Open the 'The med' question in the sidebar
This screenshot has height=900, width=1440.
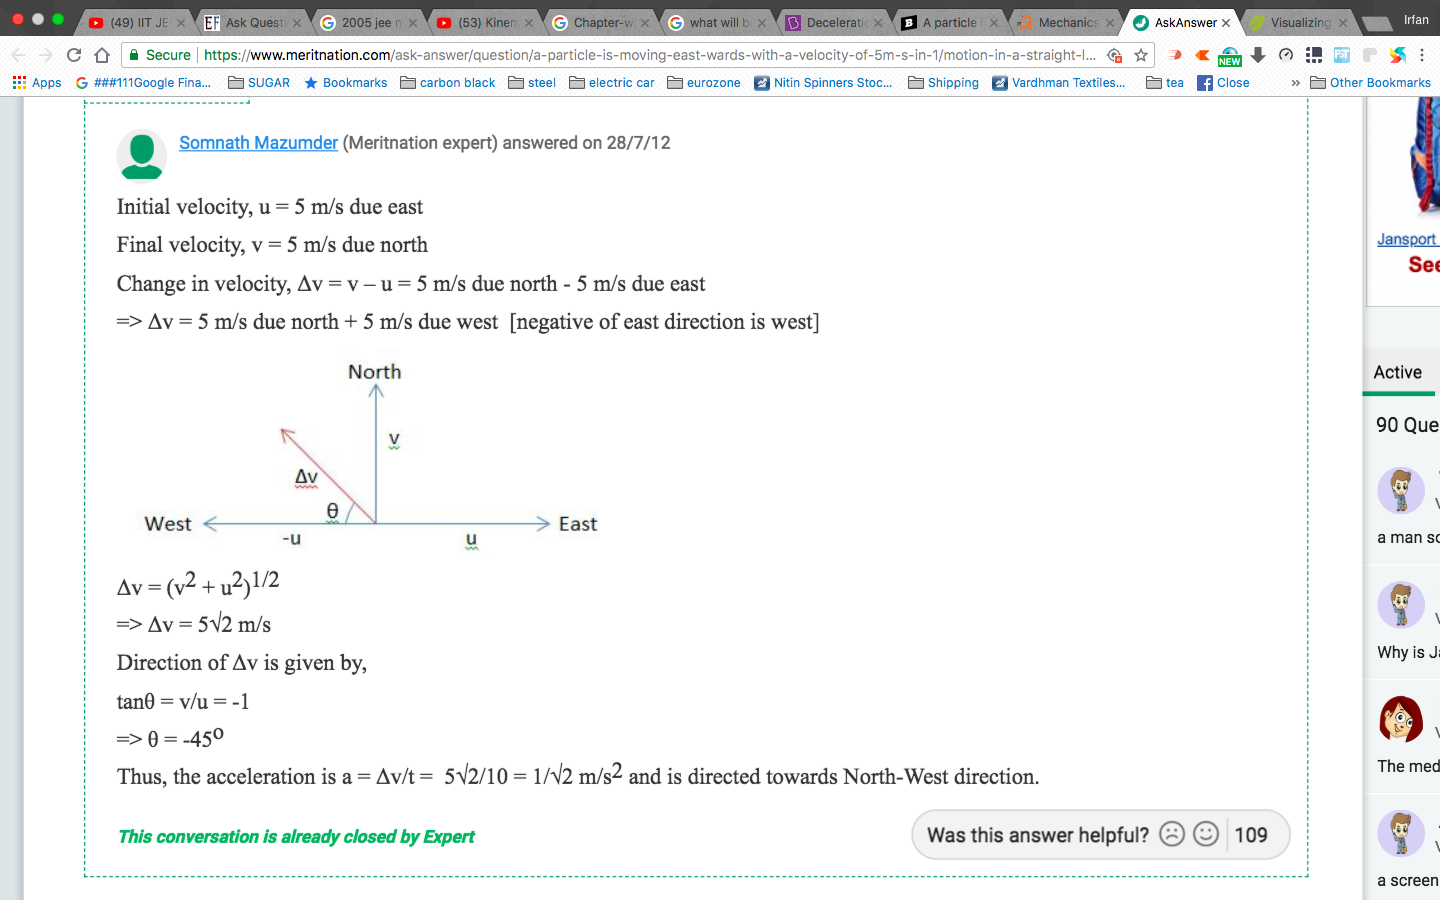[1408, 766]
